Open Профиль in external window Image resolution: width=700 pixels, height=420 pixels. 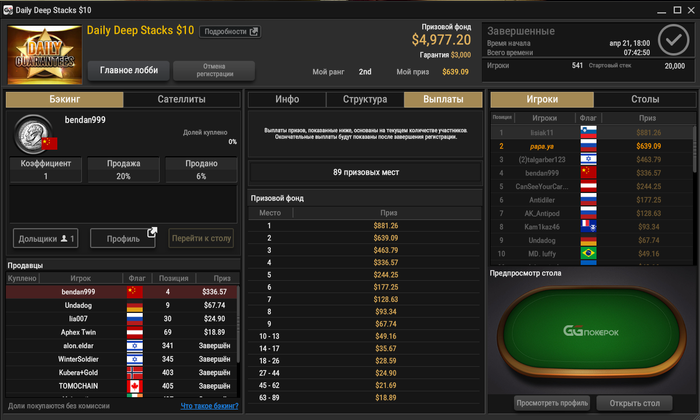coord(123,238)
